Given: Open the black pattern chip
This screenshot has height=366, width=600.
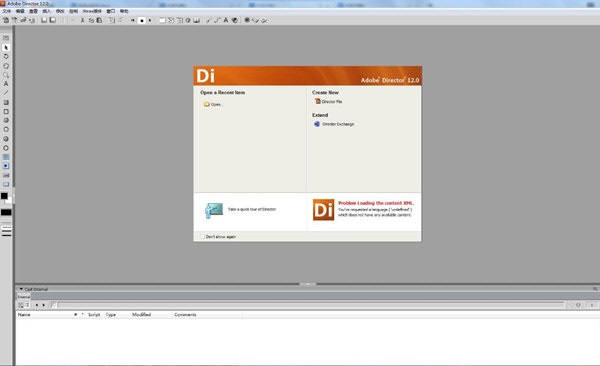Looking at the screenshot, I should (6, 212).
